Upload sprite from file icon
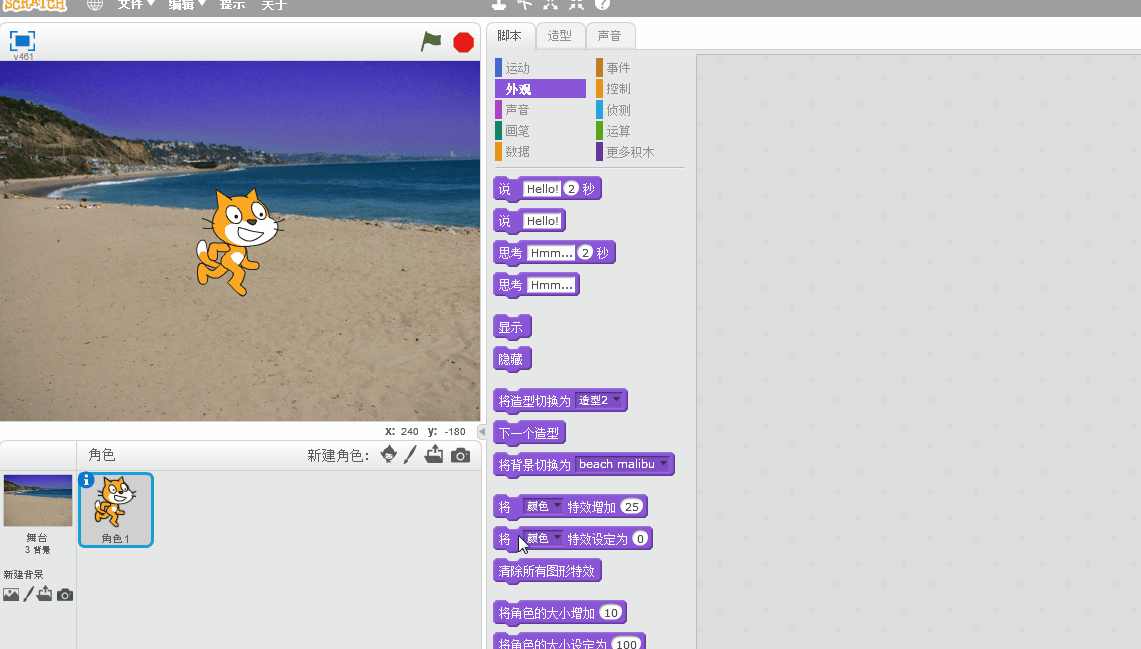Viewport: 1141px width, 649px height. pyautogui.click(x=434, y=455)
